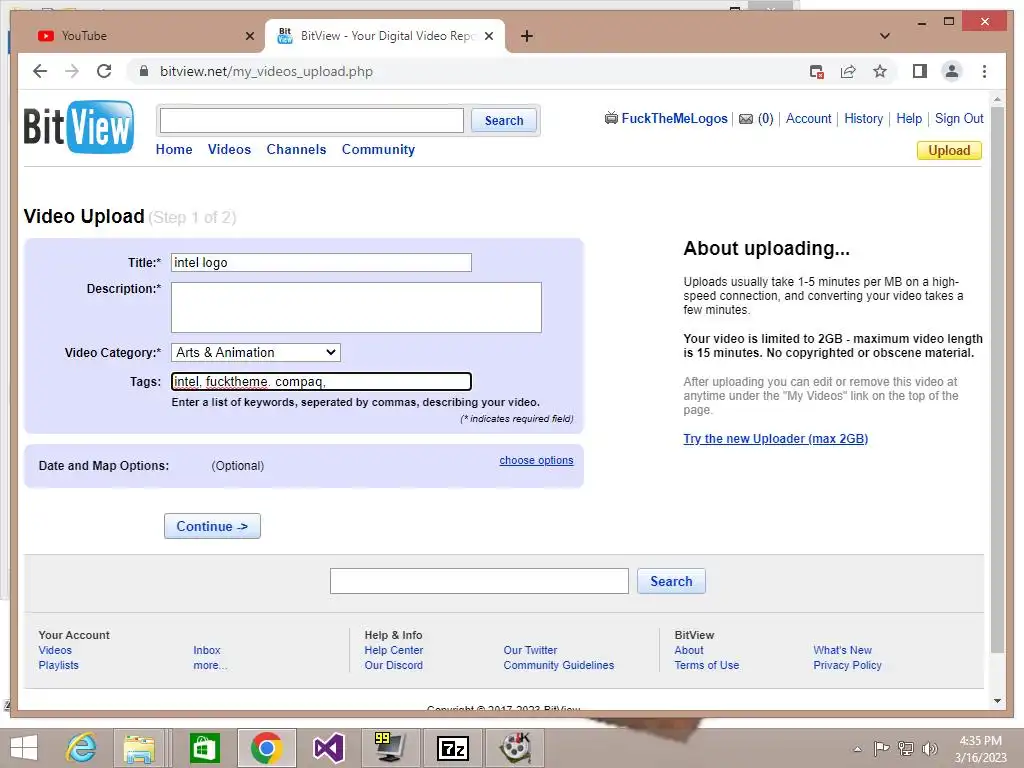Click the monitor 99 taskbar icon
Viewport: 1024px width, 768px height.
click(390, 748)
